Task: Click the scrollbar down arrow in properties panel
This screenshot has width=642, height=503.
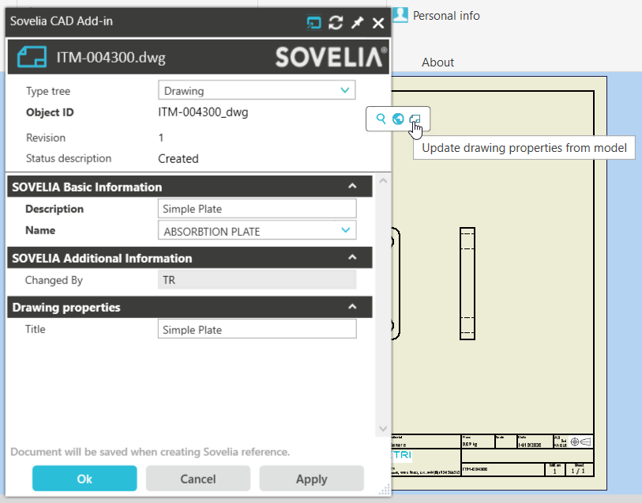Action: point(383,429)
